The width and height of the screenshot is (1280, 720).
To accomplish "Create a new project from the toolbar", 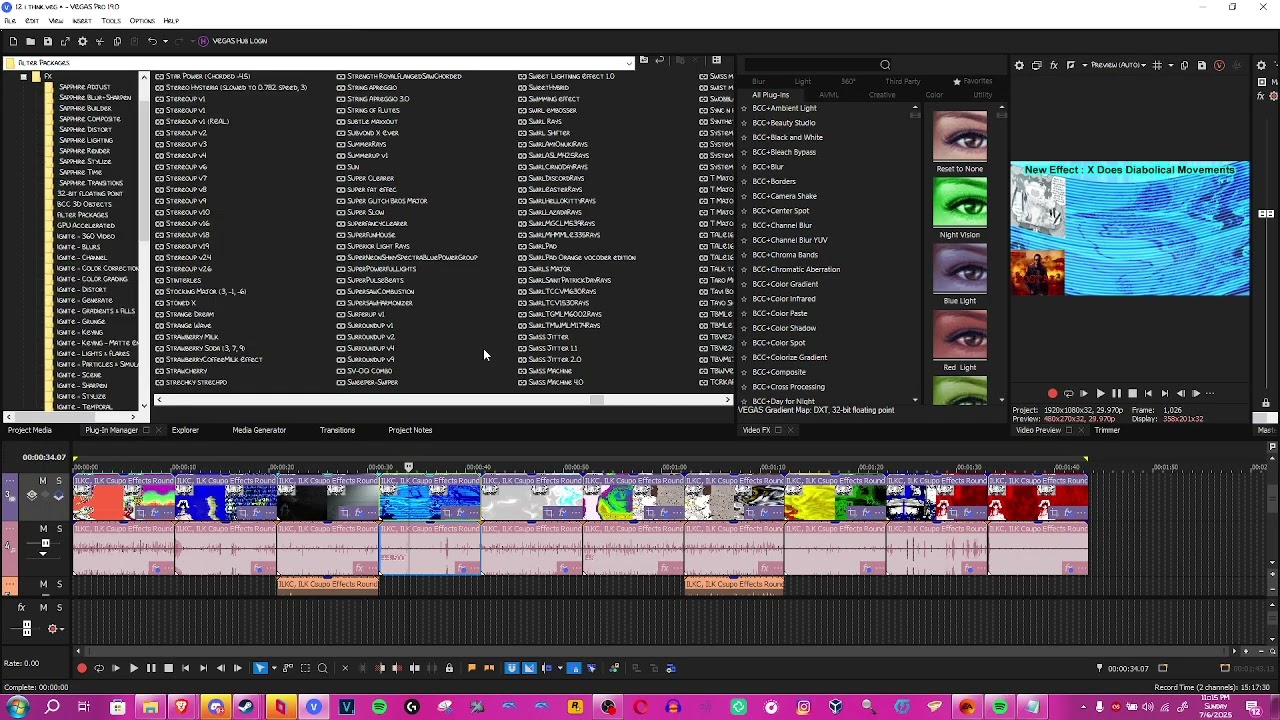I will click(x=13, y=41).
